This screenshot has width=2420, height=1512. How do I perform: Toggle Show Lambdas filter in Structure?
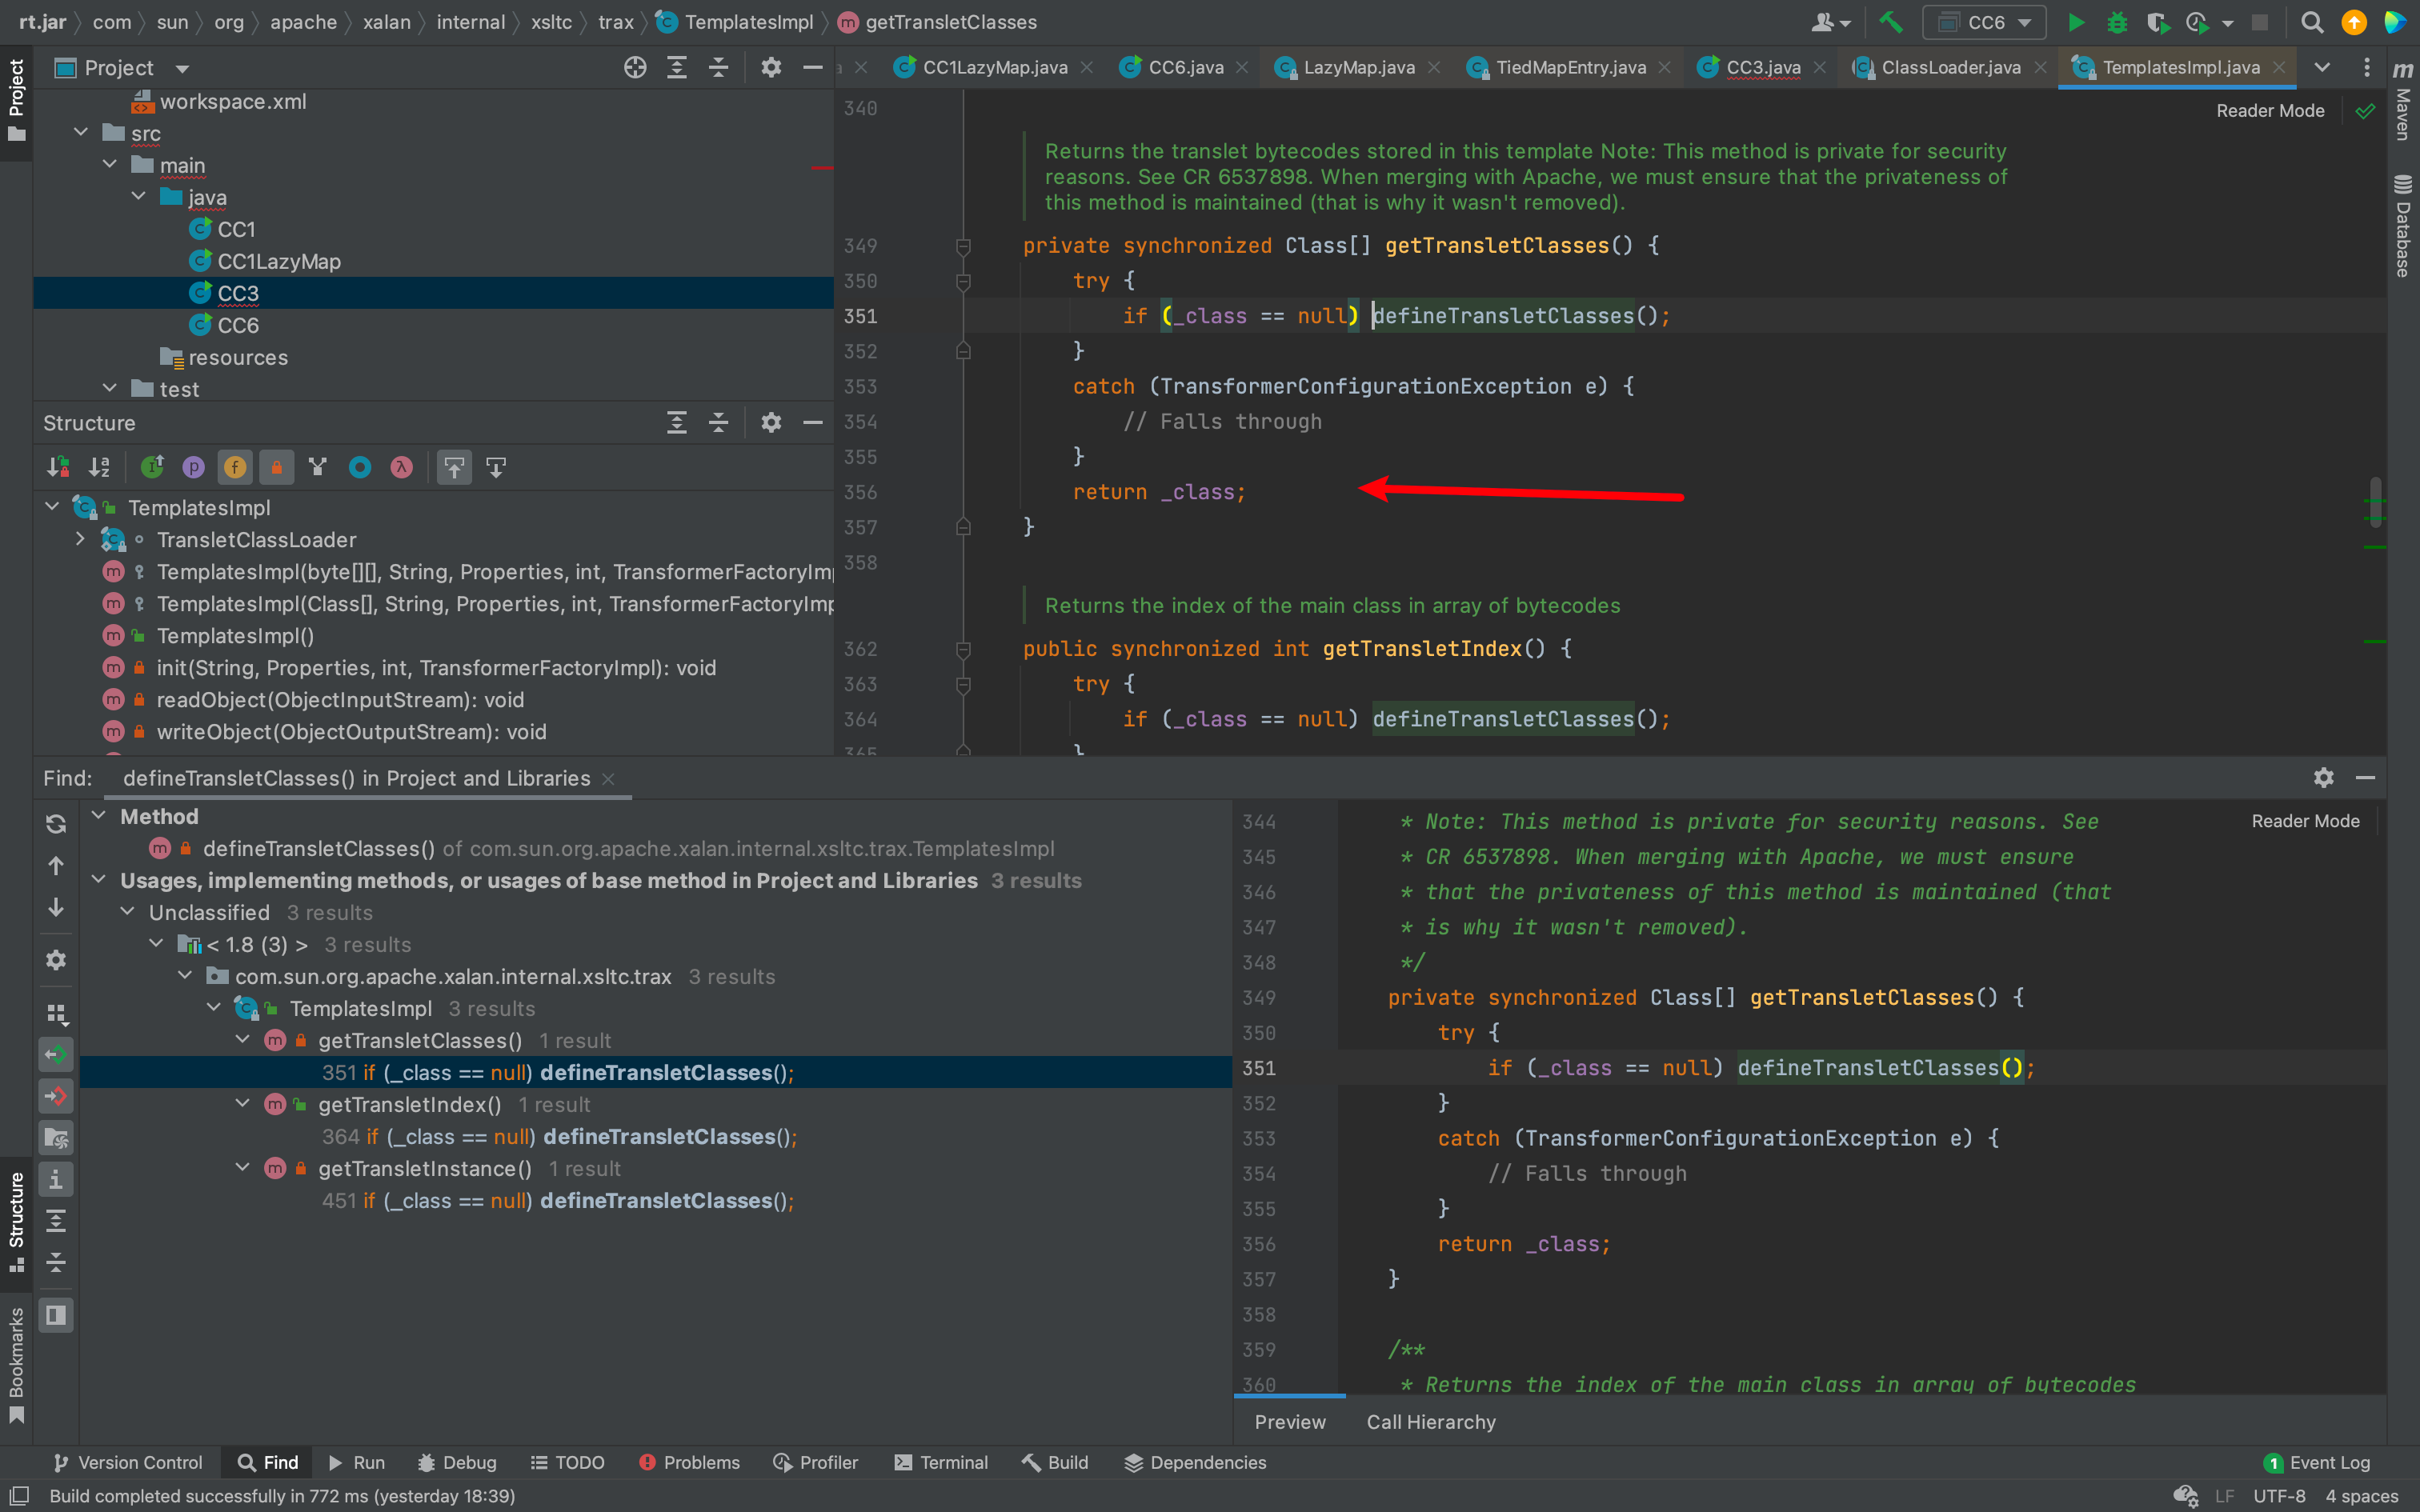click(x=402, y=467)
